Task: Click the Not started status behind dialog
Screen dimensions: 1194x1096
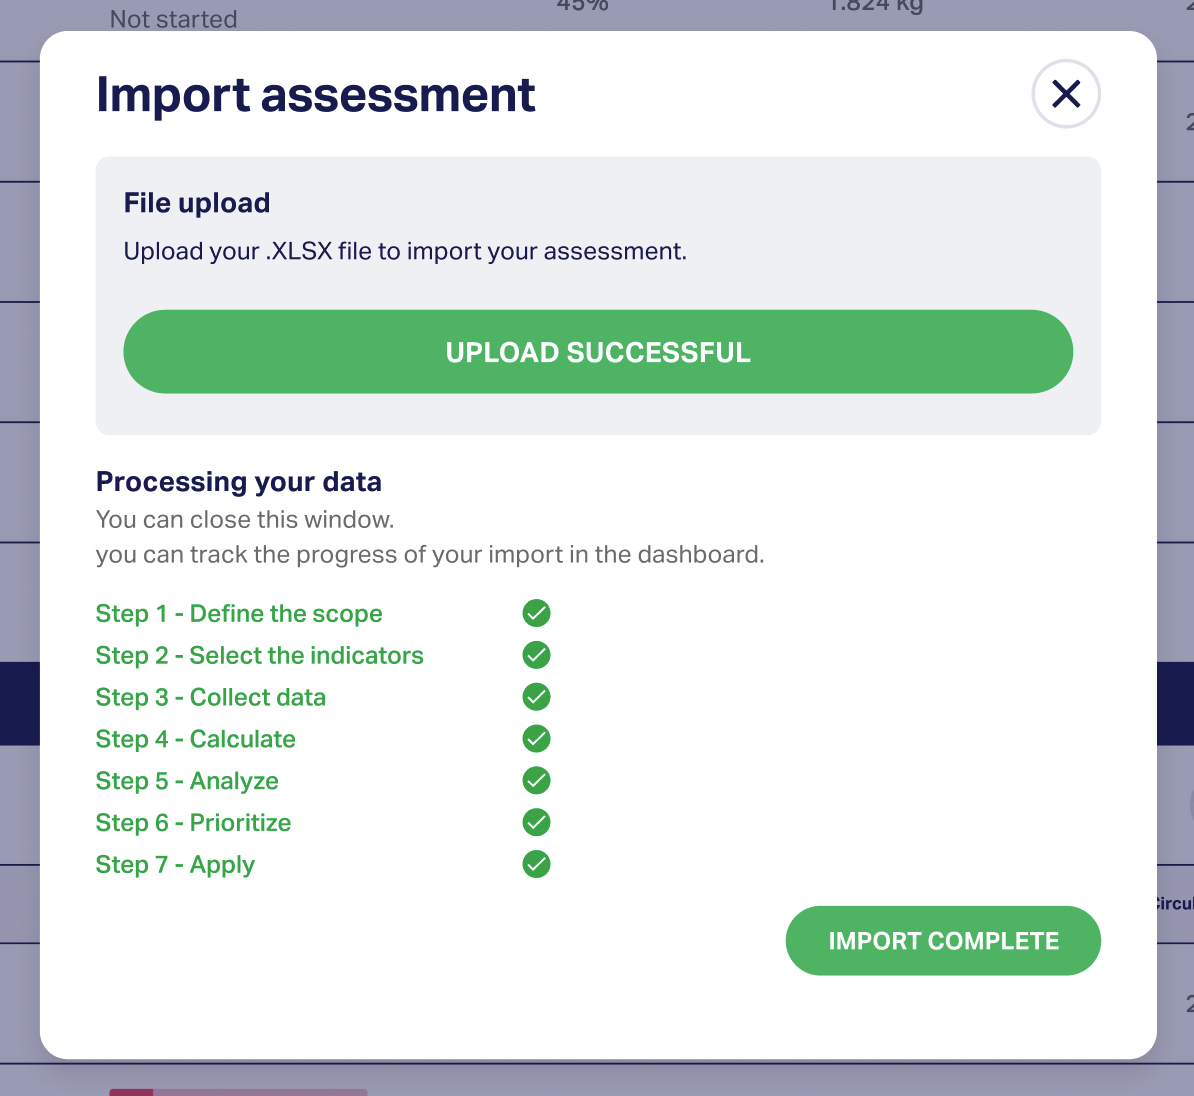Action: 174,19
